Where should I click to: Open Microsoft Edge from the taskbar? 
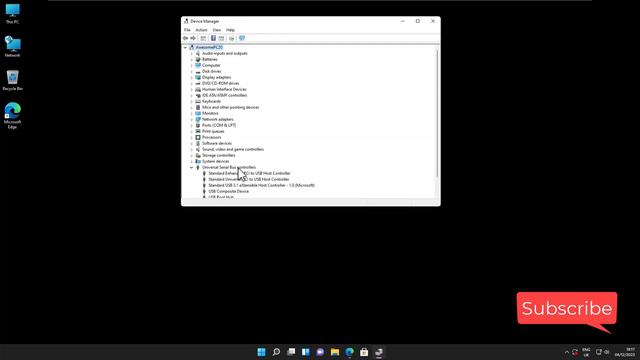(349, 352)
